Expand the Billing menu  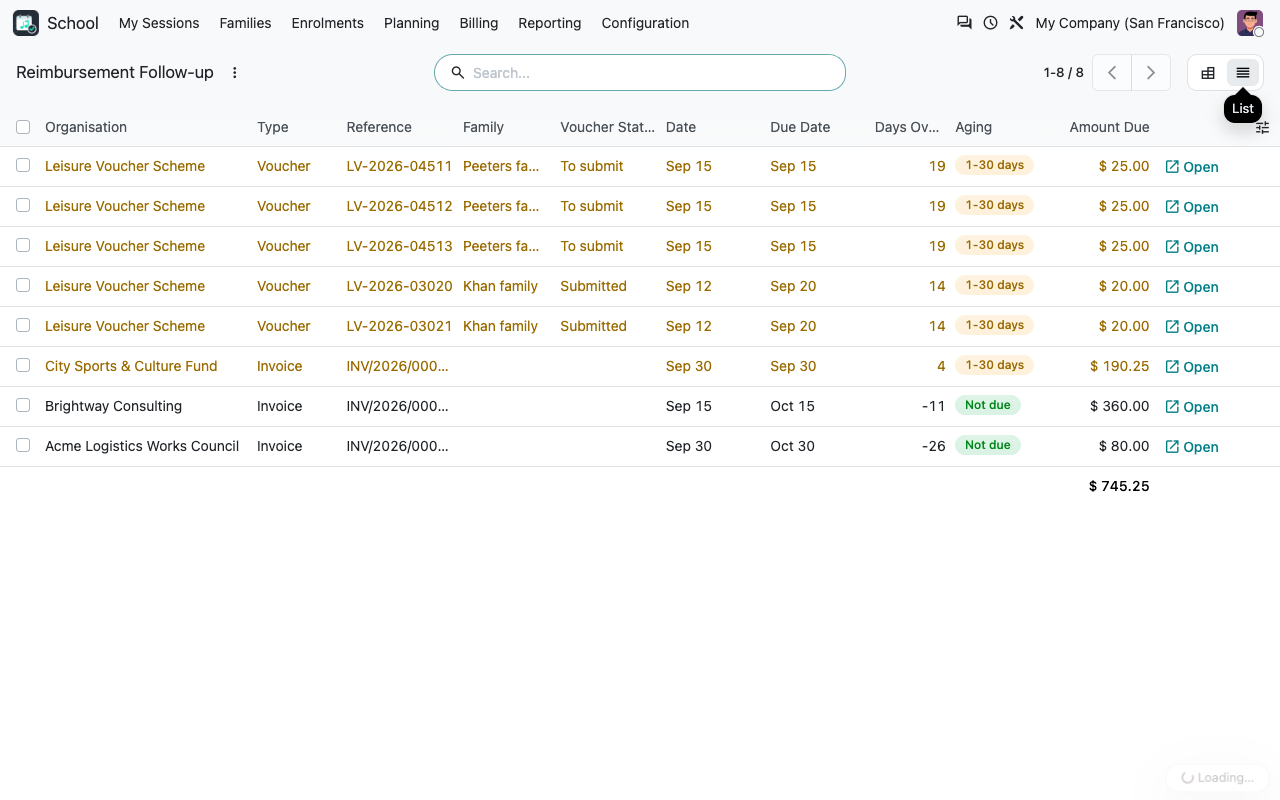pos(479,23)
